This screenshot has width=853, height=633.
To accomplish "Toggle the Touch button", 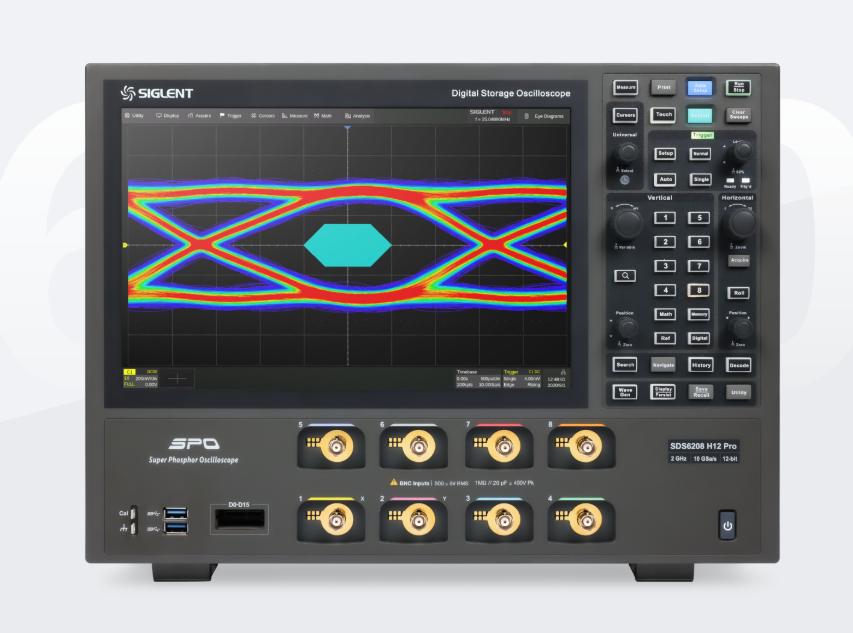I will (664, 115).
